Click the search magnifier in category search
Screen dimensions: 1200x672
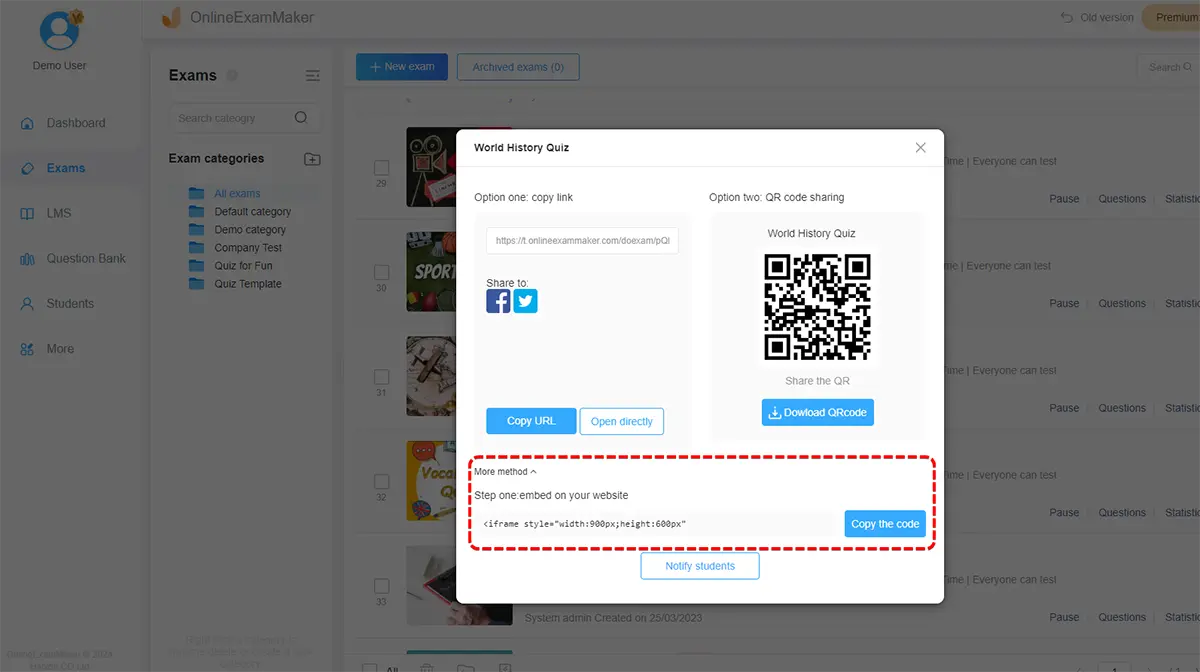301,118
